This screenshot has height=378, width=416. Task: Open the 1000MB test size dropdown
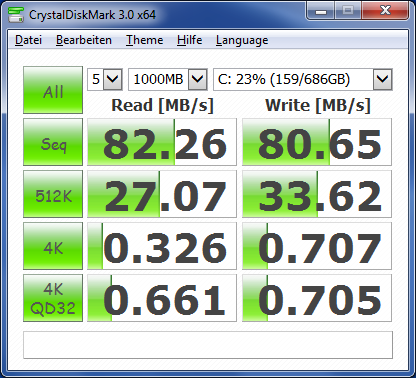(x=168, y=79)
